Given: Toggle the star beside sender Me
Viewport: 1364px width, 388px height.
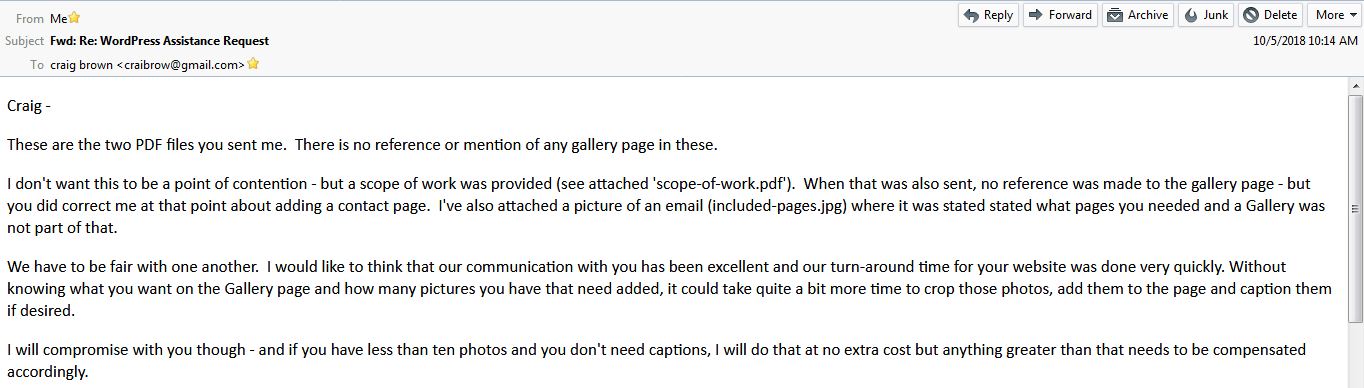Looking at the screenshot, I should click(74, 18).
